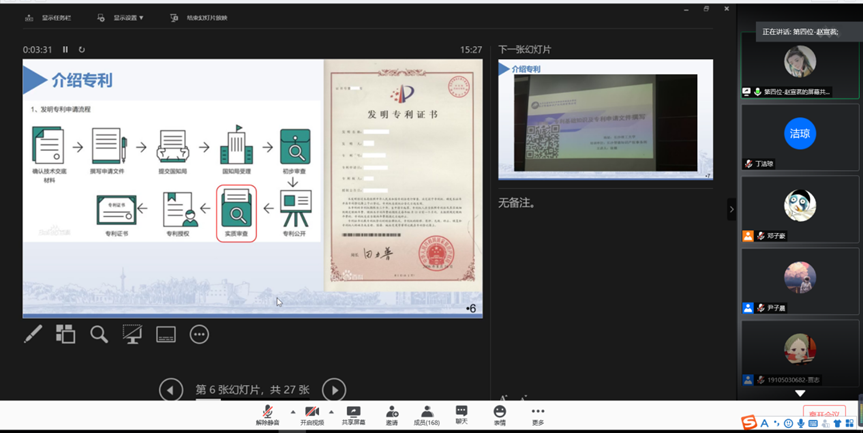Open the 表情 emoji reactions

tap(500, 415)
